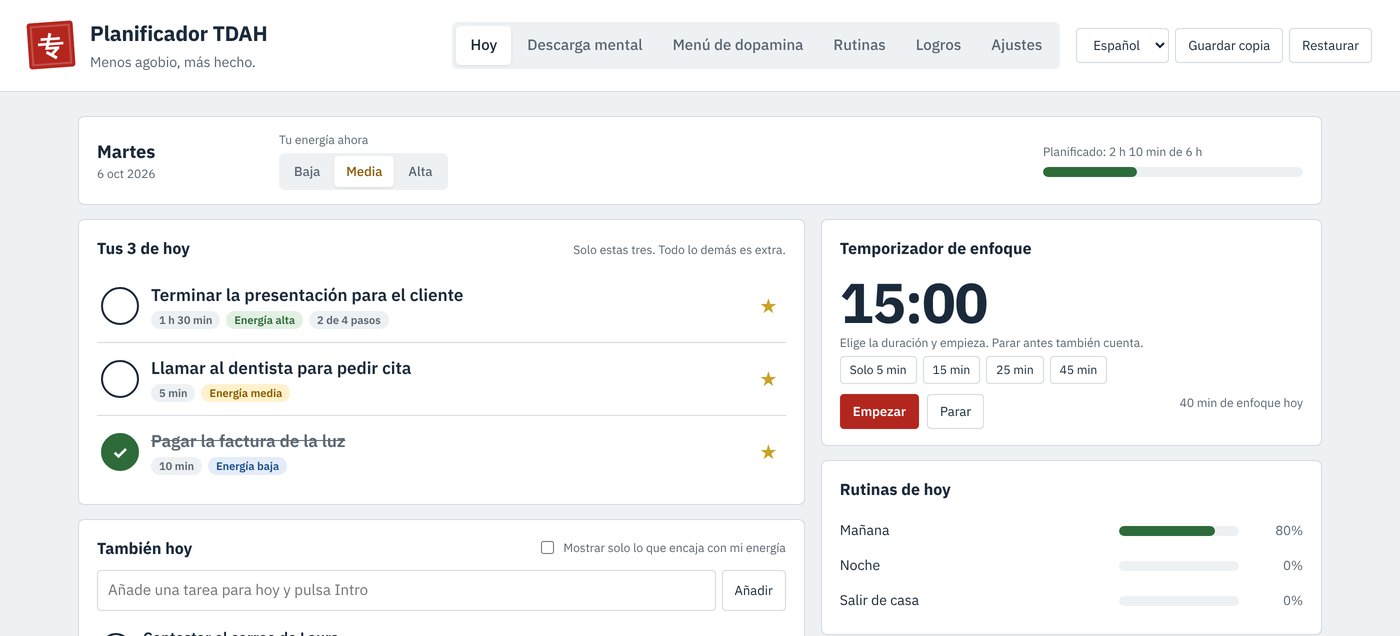Mark 'Terminar la presentación para el cliente' complete
1400x636 pixels.
point(120,306)
